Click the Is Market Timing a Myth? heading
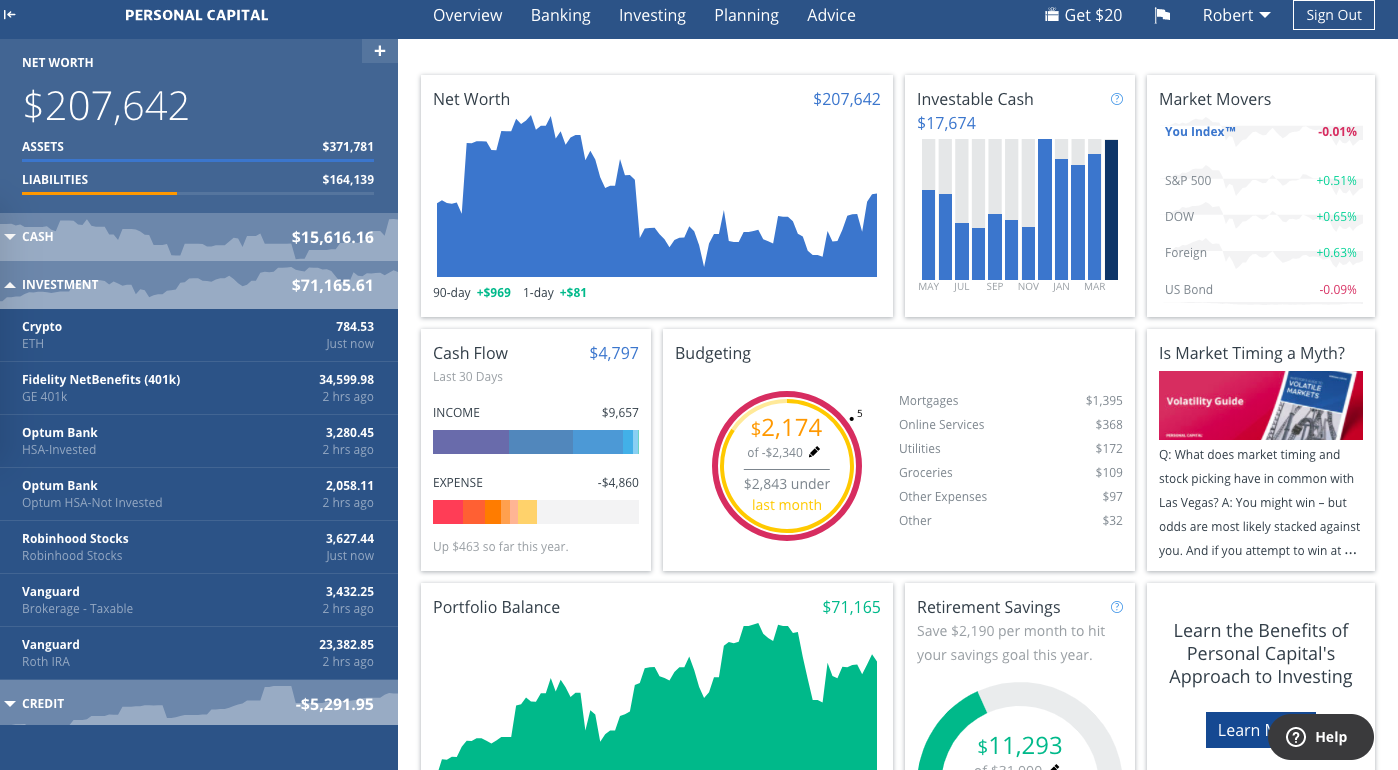 tap(1252, 353)
